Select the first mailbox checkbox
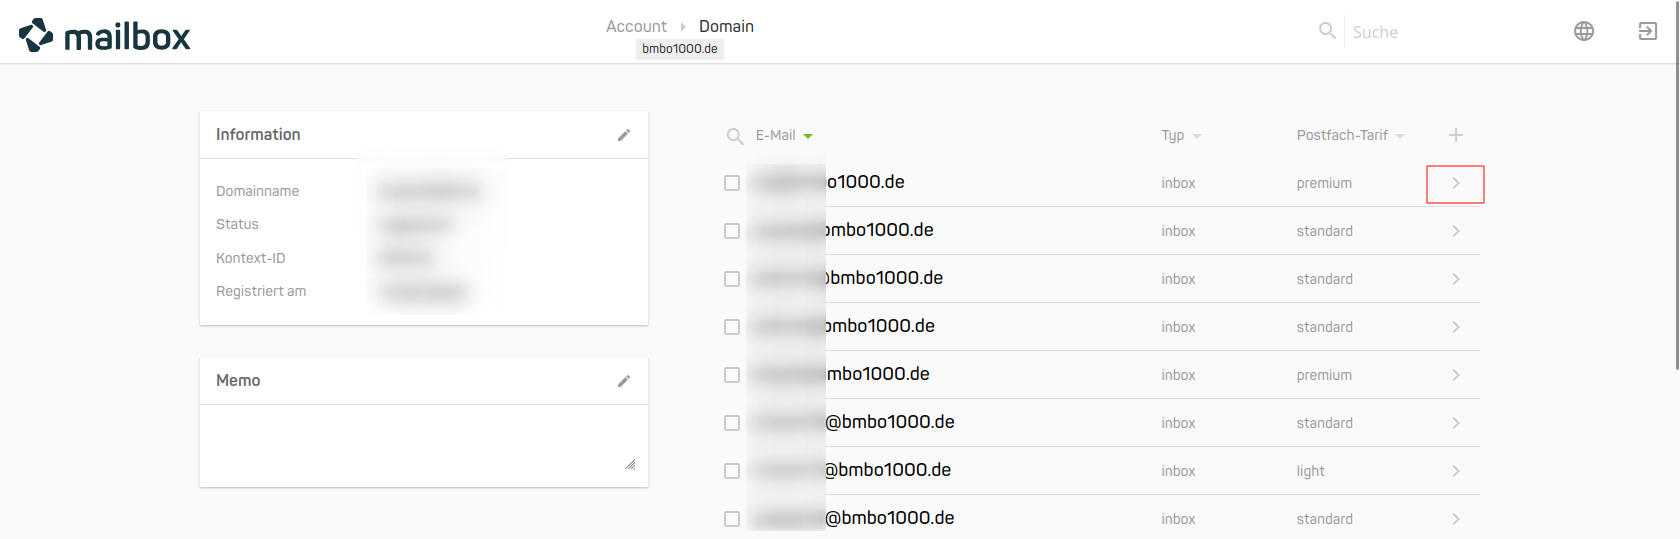1680x539 pixels. (732, 183)
